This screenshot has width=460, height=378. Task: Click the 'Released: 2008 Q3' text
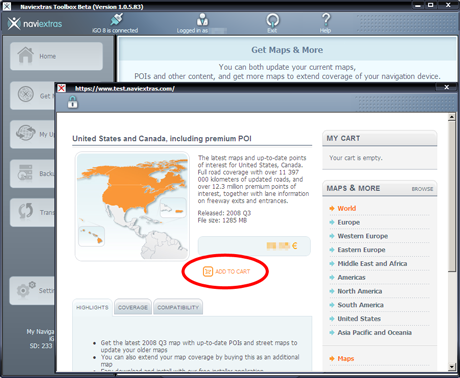pyautogui.click(x=224, y=213)
